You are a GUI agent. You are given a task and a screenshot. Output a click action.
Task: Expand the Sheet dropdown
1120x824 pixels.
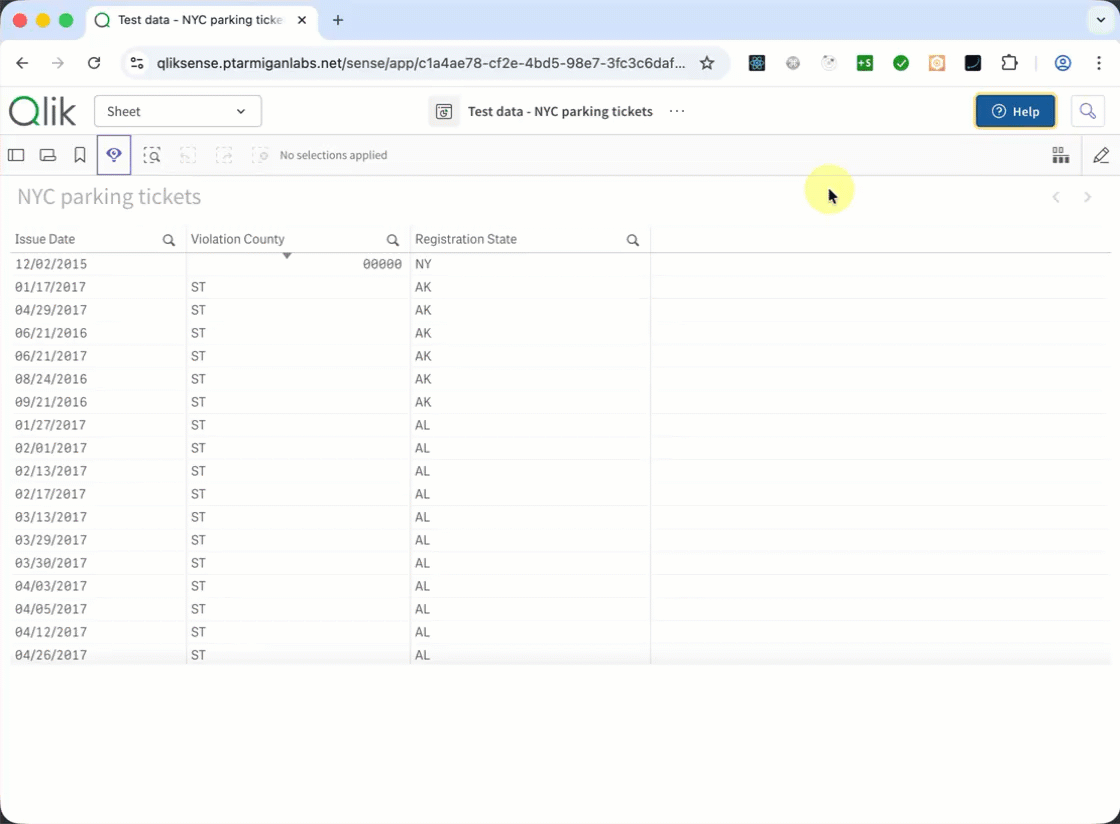pos(178,111)
